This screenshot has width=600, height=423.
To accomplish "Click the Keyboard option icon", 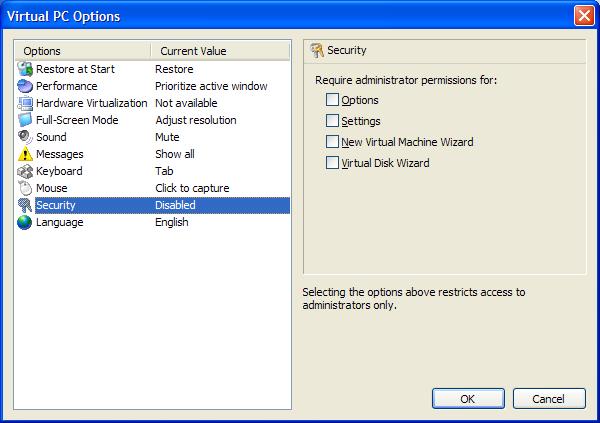I will (25, 171).
